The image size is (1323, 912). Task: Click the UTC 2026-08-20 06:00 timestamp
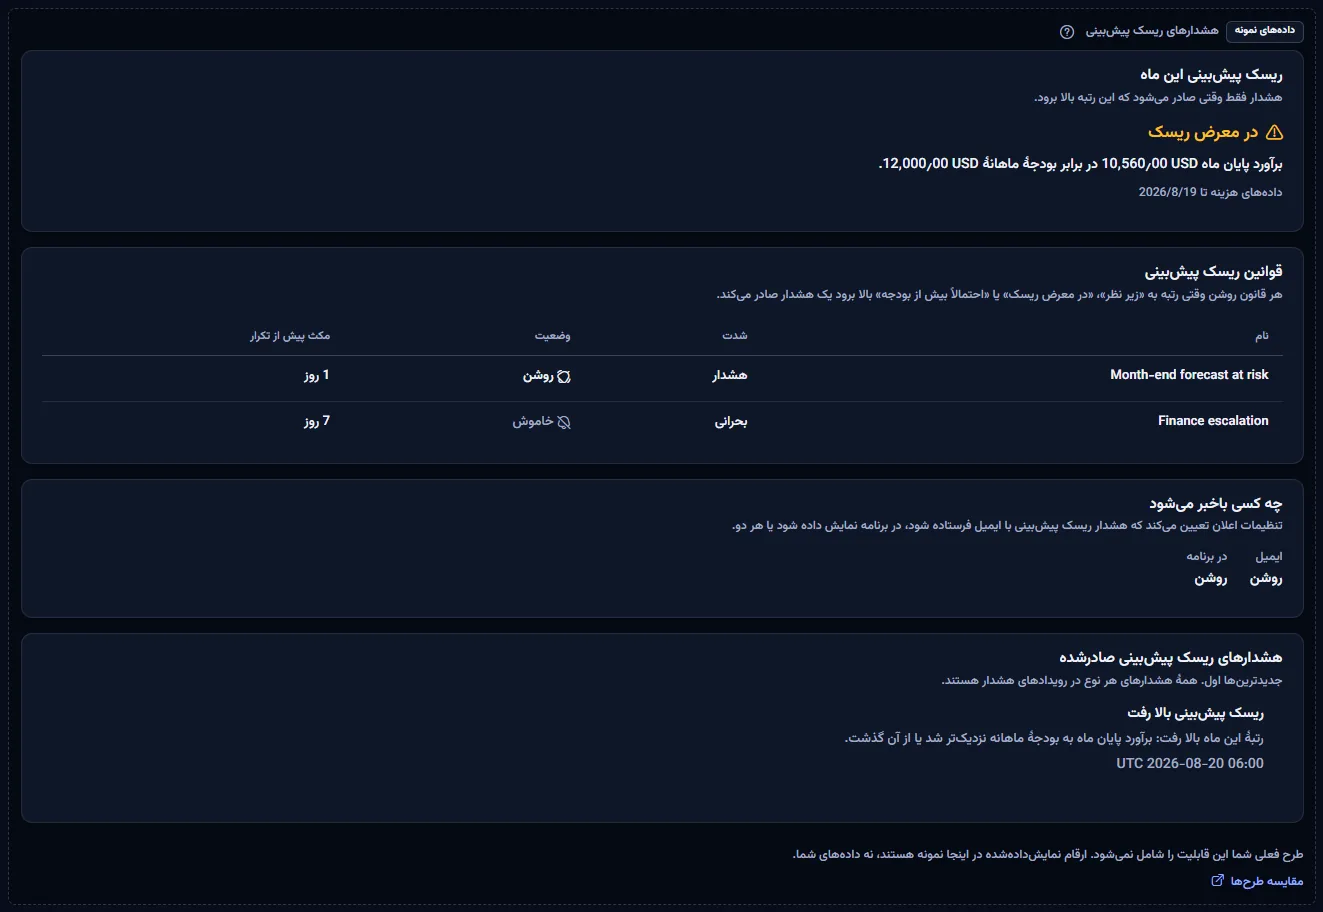(1190, 764)
